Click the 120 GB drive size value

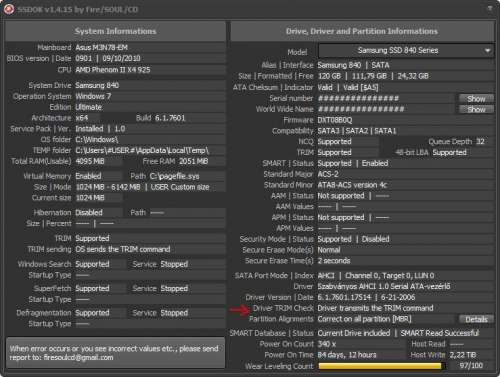click(x=329, y=76)
